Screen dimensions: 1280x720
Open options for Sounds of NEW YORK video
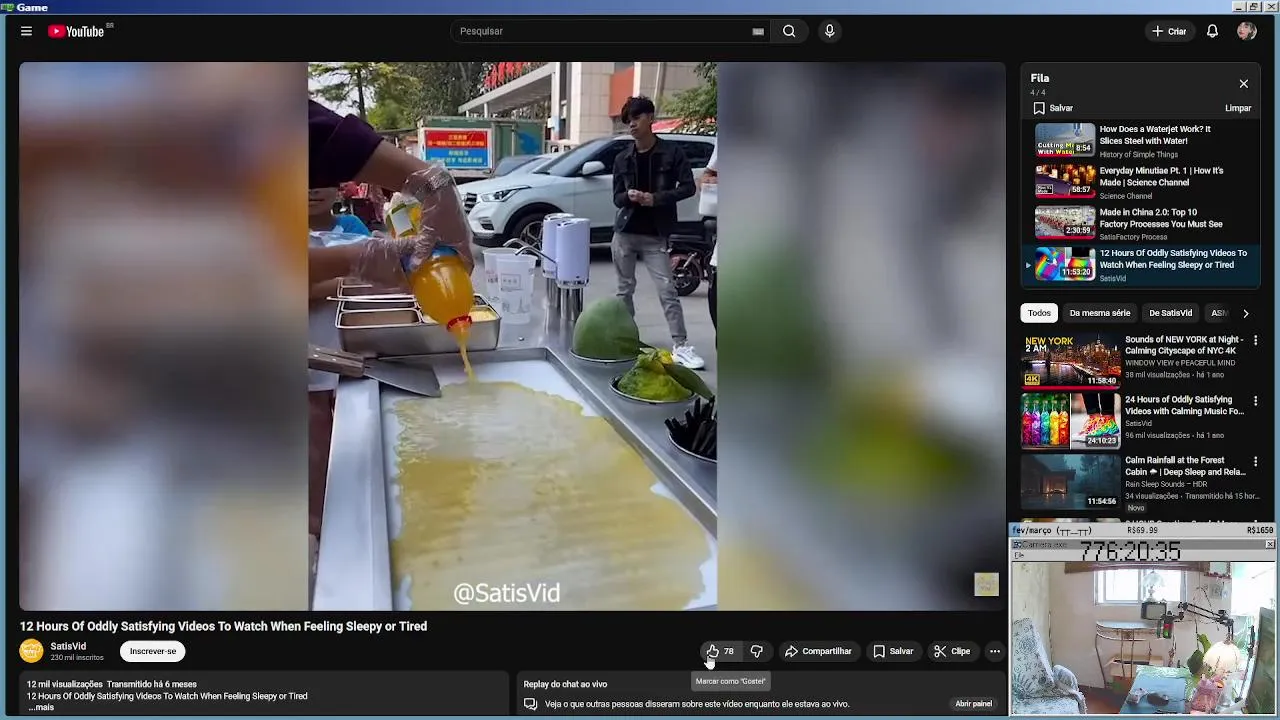pyautogui.click(x=1255, y=341)
